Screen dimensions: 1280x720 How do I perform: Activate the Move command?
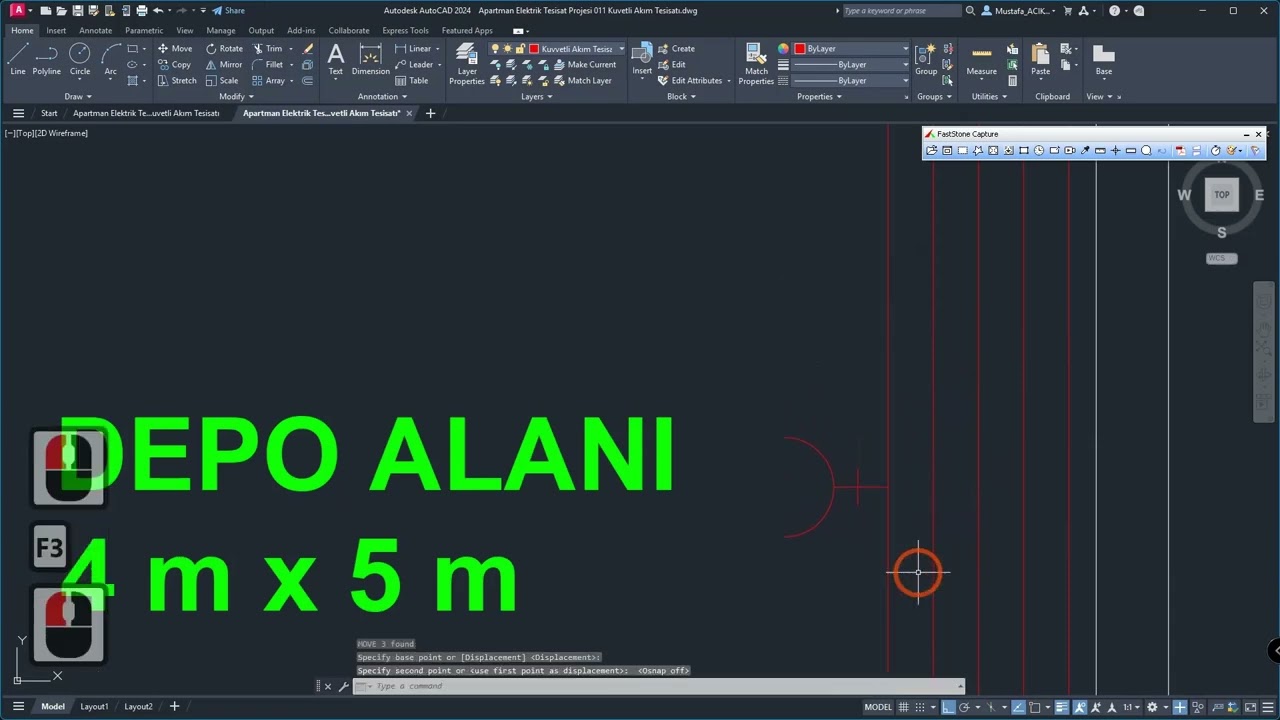175,48
